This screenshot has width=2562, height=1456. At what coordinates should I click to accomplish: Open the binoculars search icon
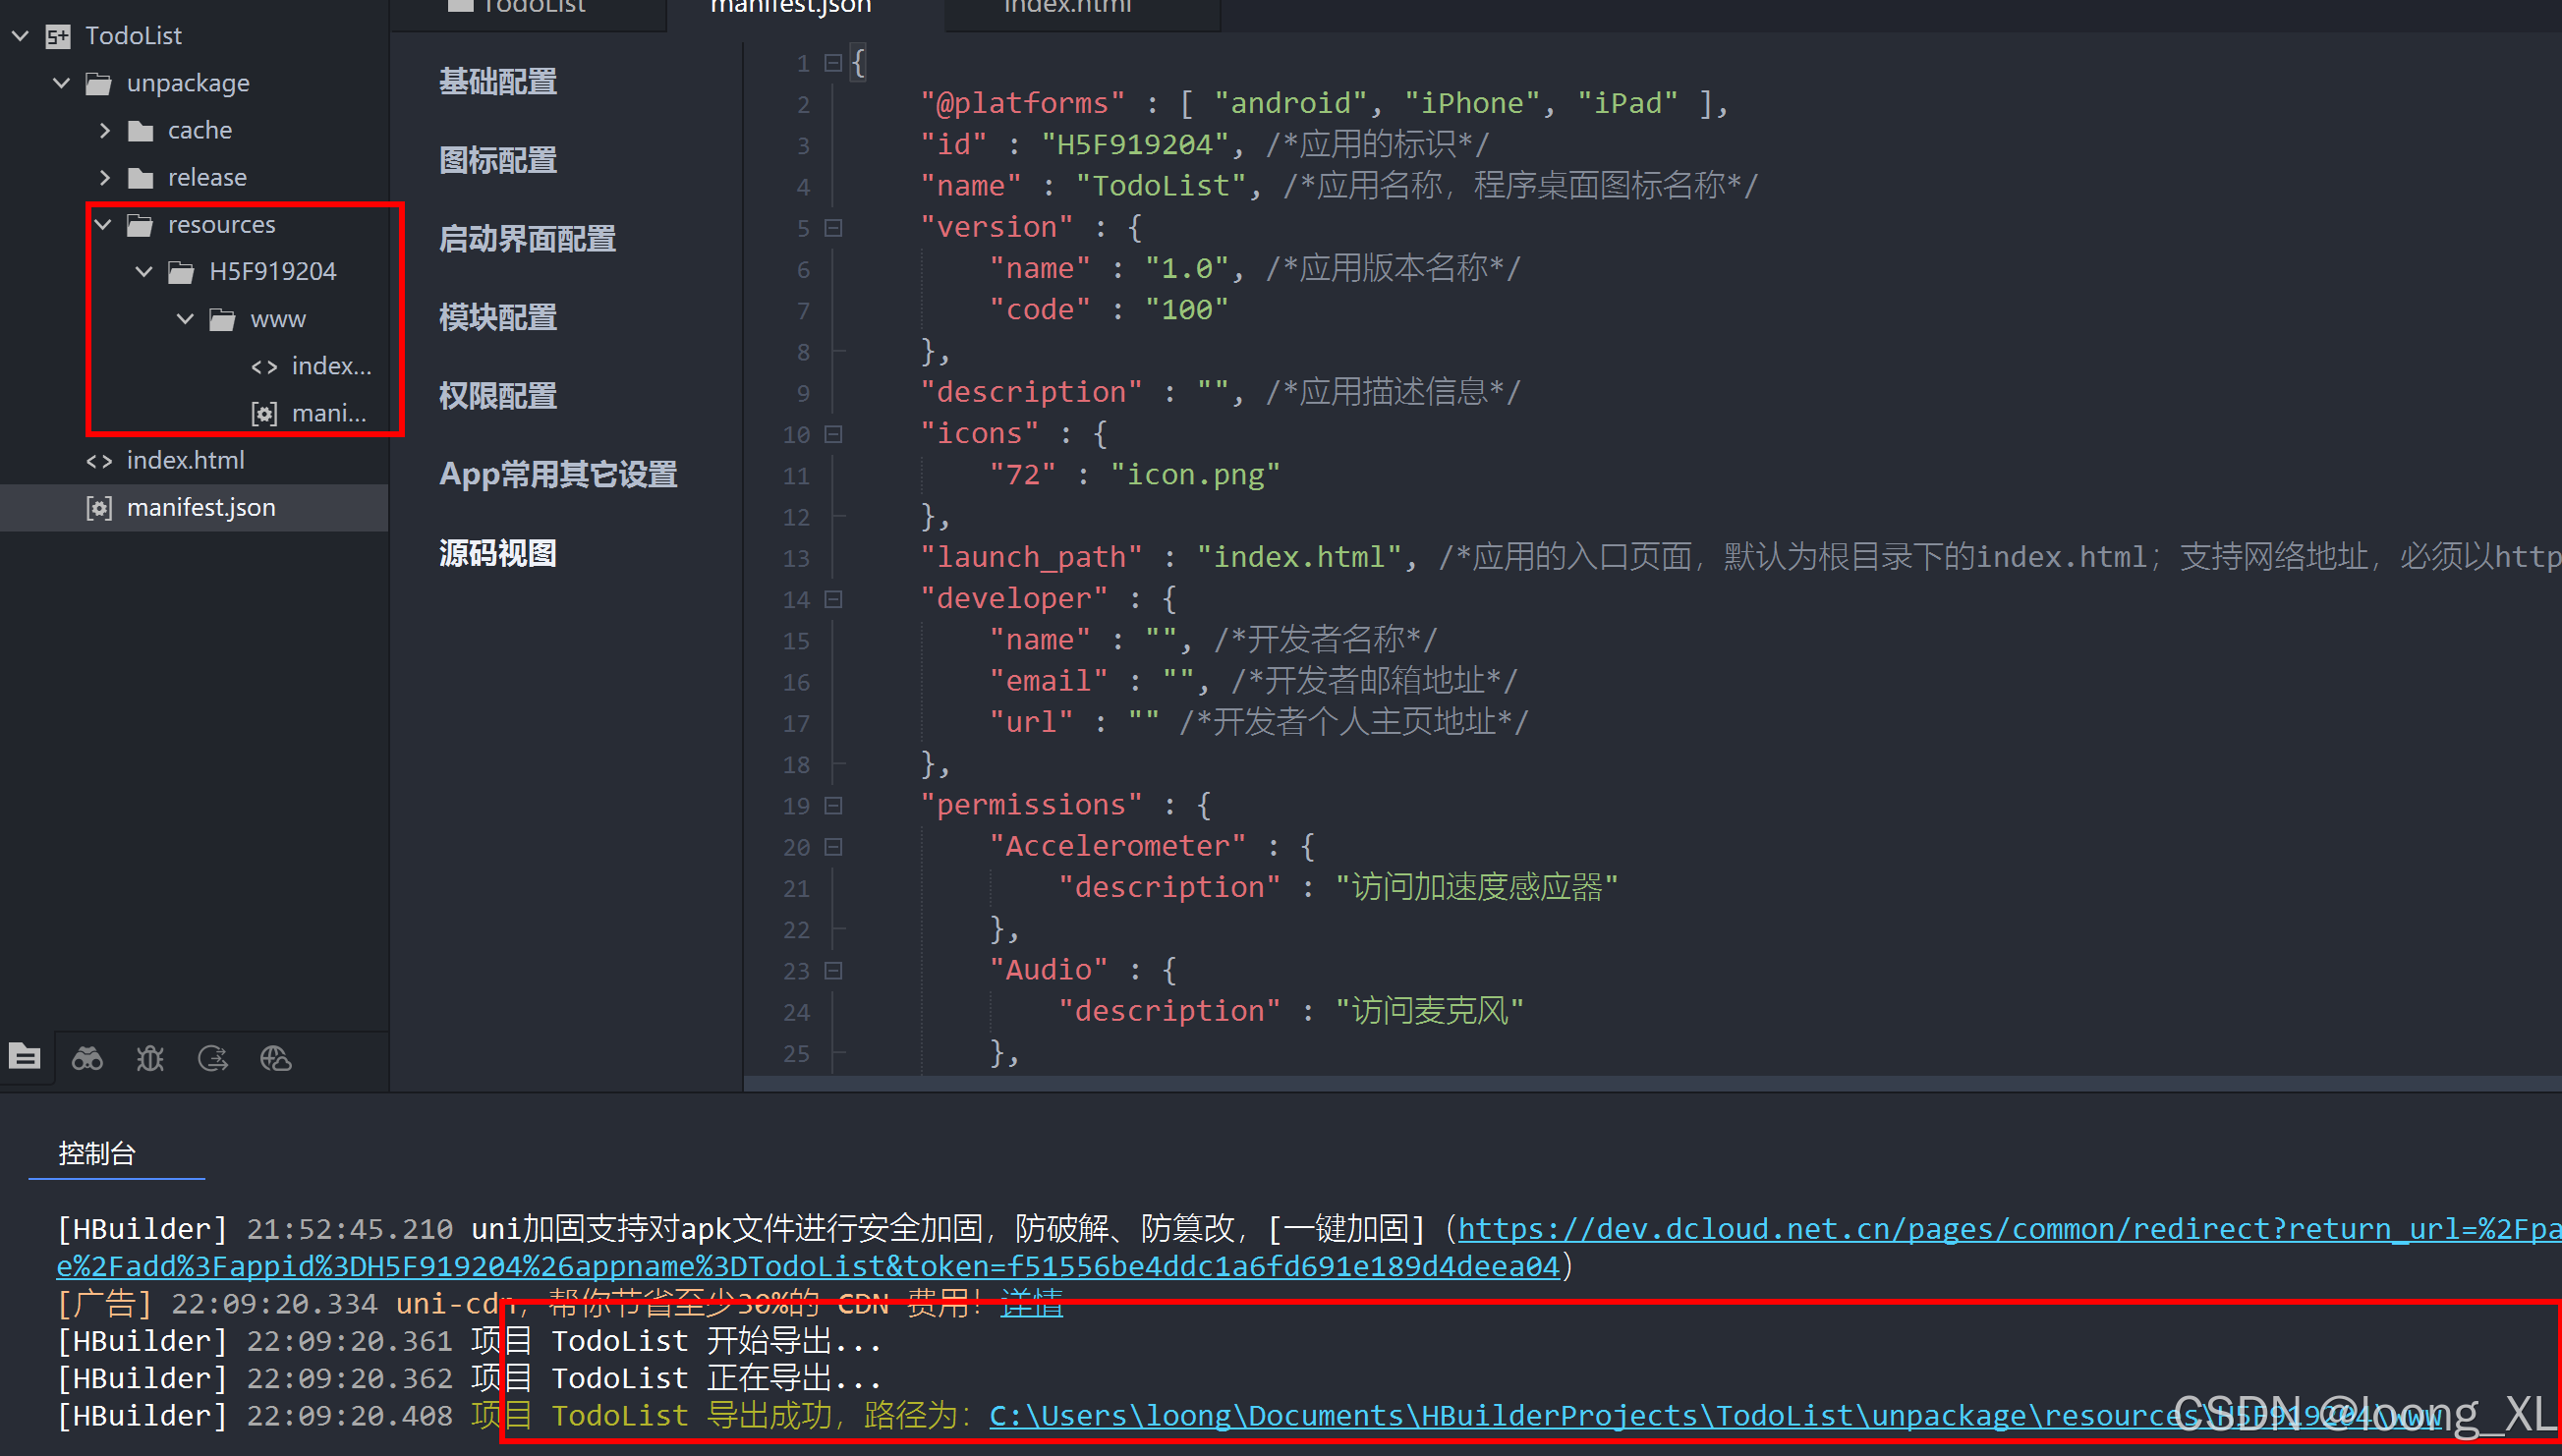(87, 1058)
